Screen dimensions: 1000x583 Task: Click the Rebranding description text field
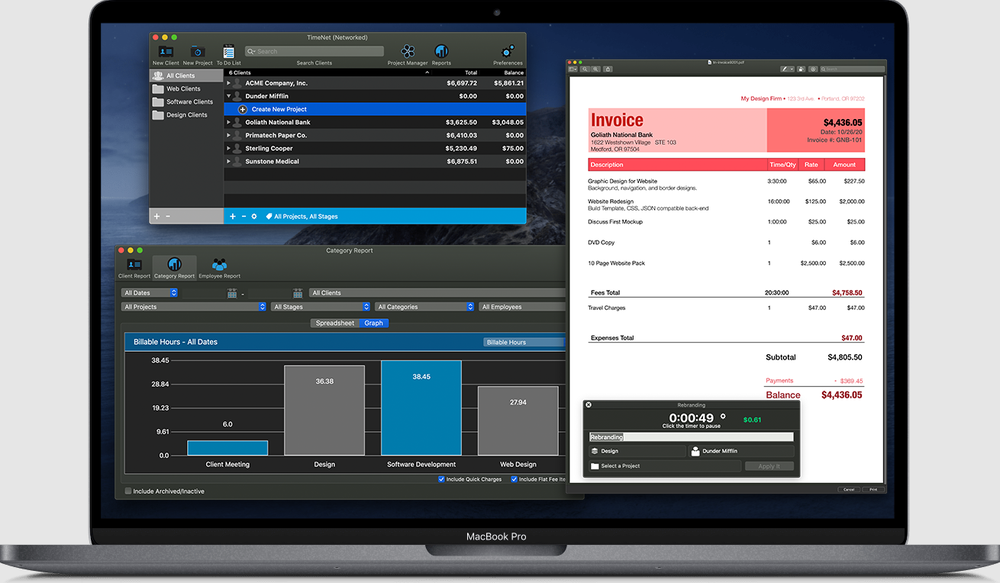click(x=691, y=437)
